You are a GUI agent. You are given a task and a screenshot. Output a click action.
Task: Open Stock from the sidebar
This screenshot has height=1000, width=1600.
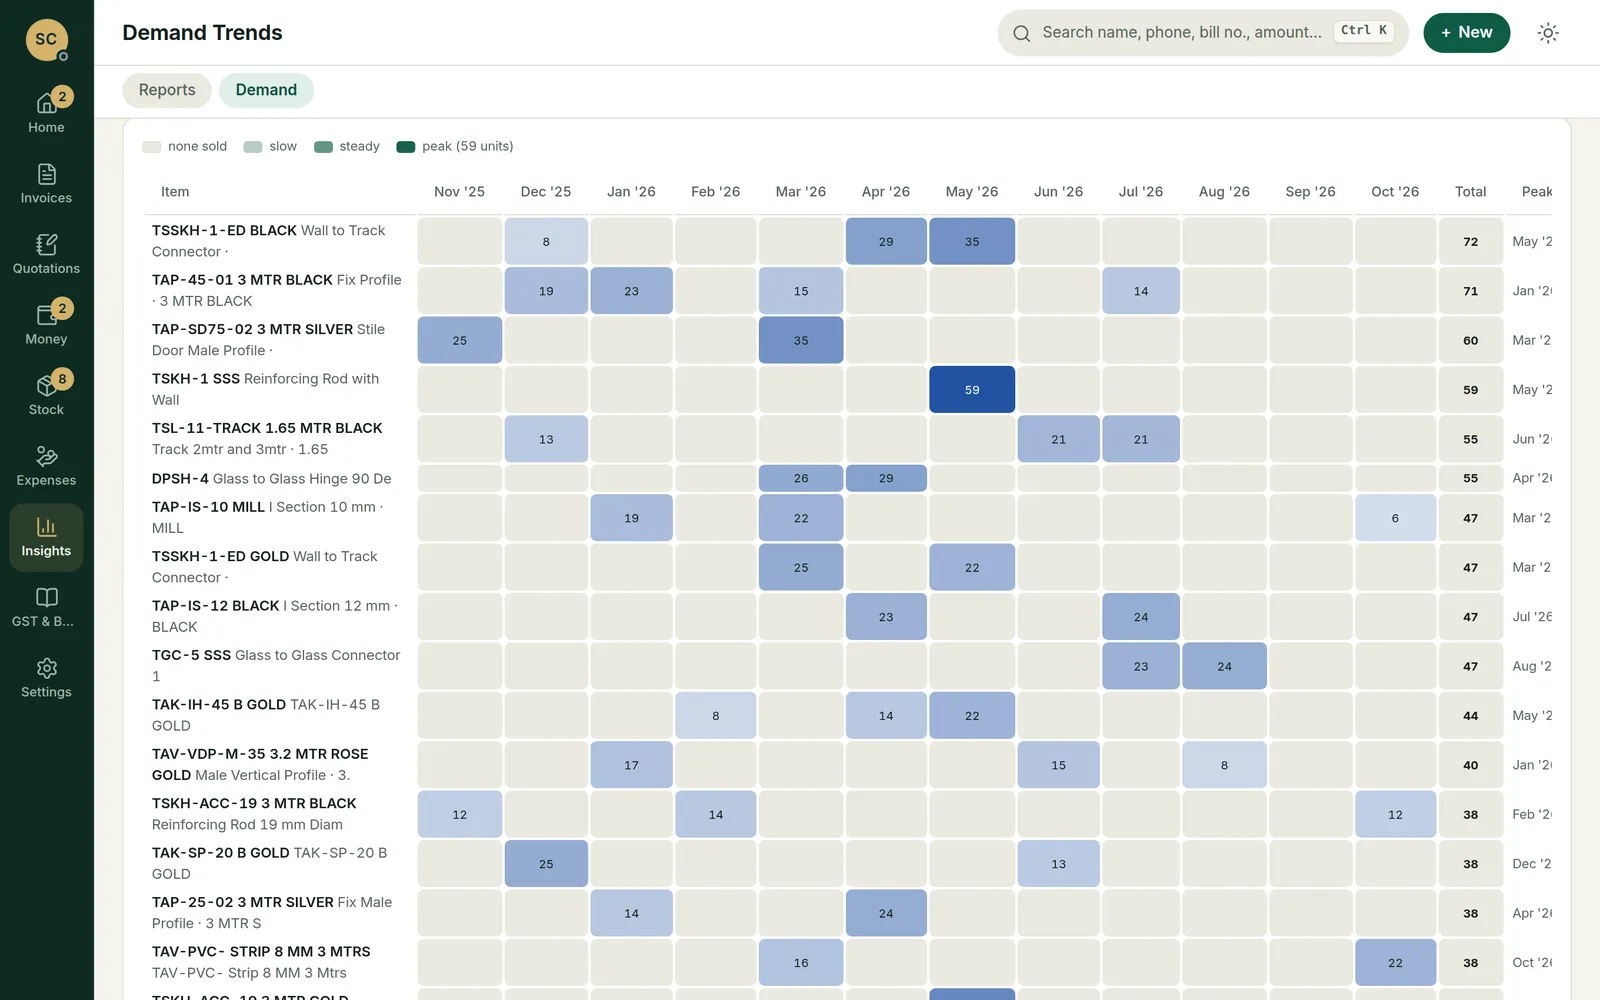(46, 396)
